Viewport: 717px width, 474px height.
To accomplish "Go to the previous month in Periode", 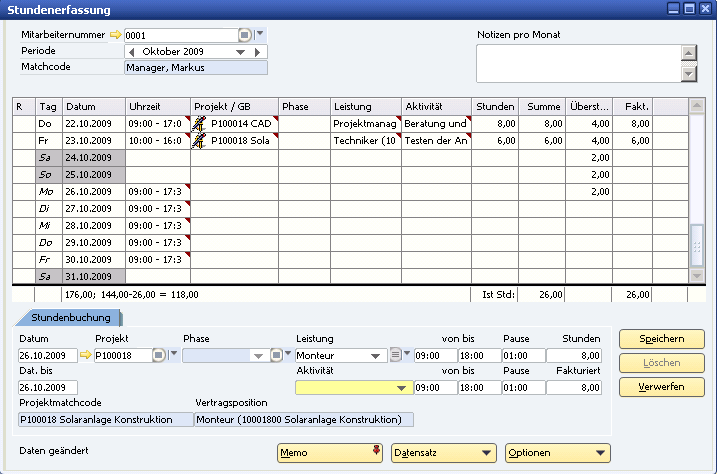I will tap(133, 51).
